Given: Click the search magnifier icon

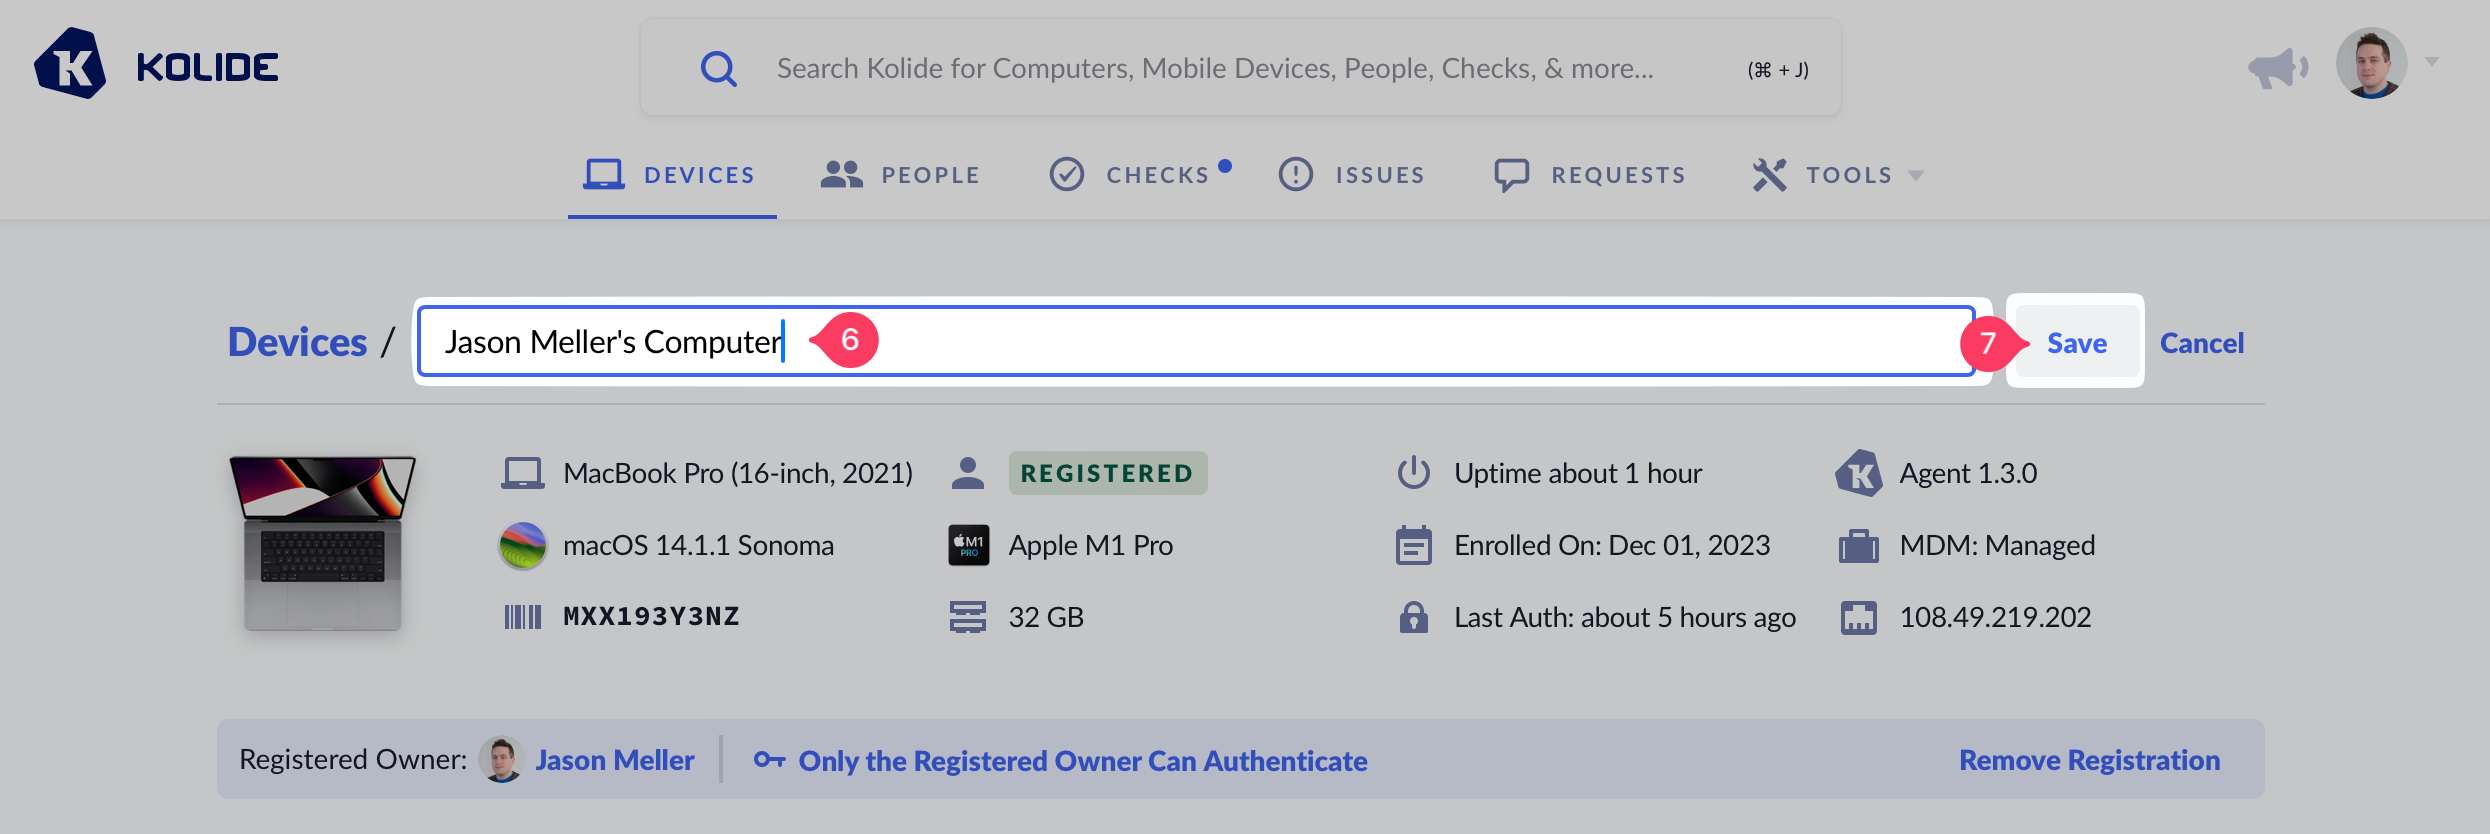Looking at the screenshot, I should click(x=718, y=69).
